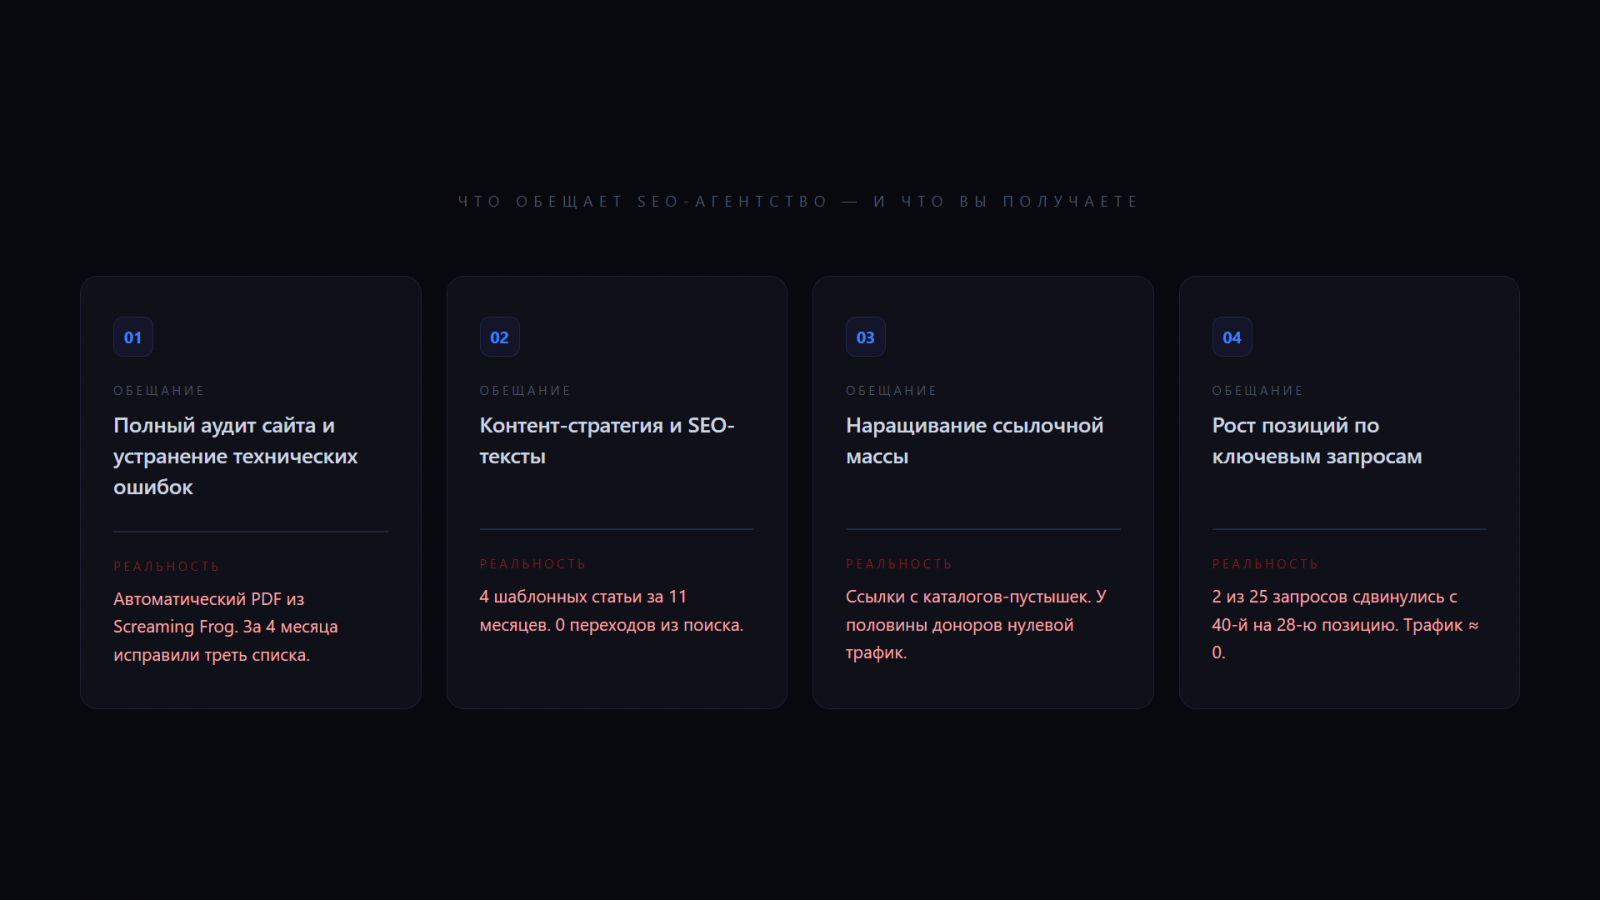This screenshot has width=1600, height=900.
Task: Click 'Реальность' label in the third card
Action: pyautogui.click(x=899, y=564)
